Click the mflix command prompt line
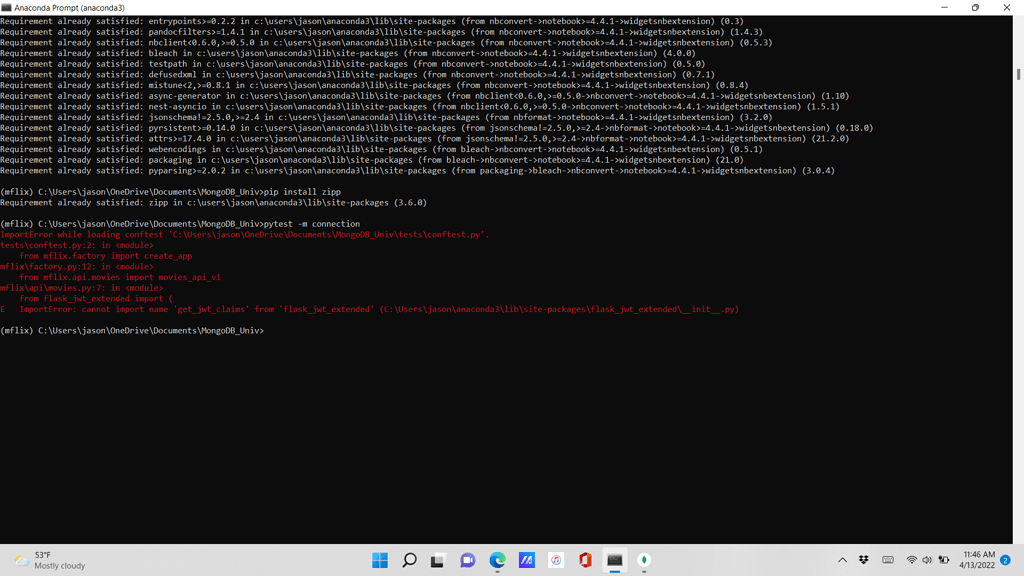1024x576 pixels. pos(130,329)
